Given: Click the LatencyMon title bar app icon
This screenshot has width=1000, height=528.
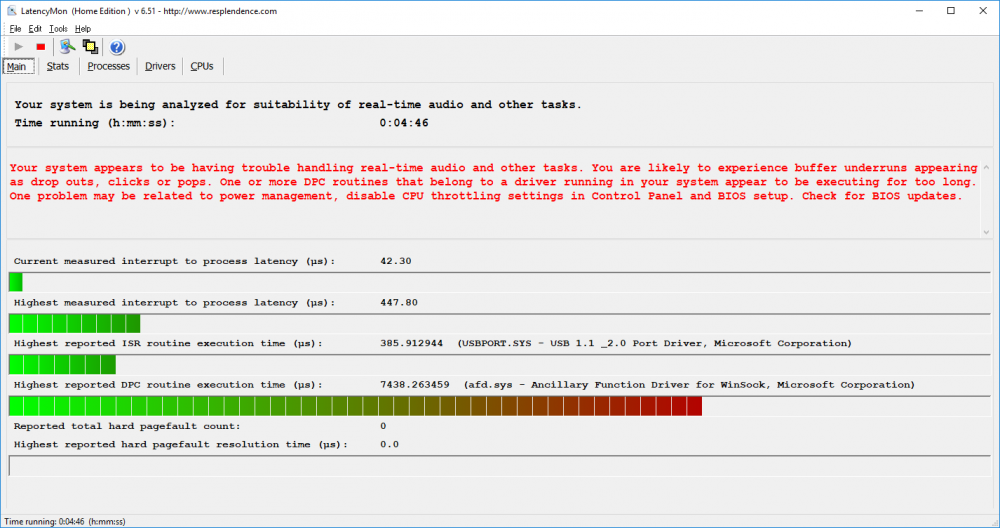Looking at the screenshot, I should pyautogui.click(x=11, y=11).
